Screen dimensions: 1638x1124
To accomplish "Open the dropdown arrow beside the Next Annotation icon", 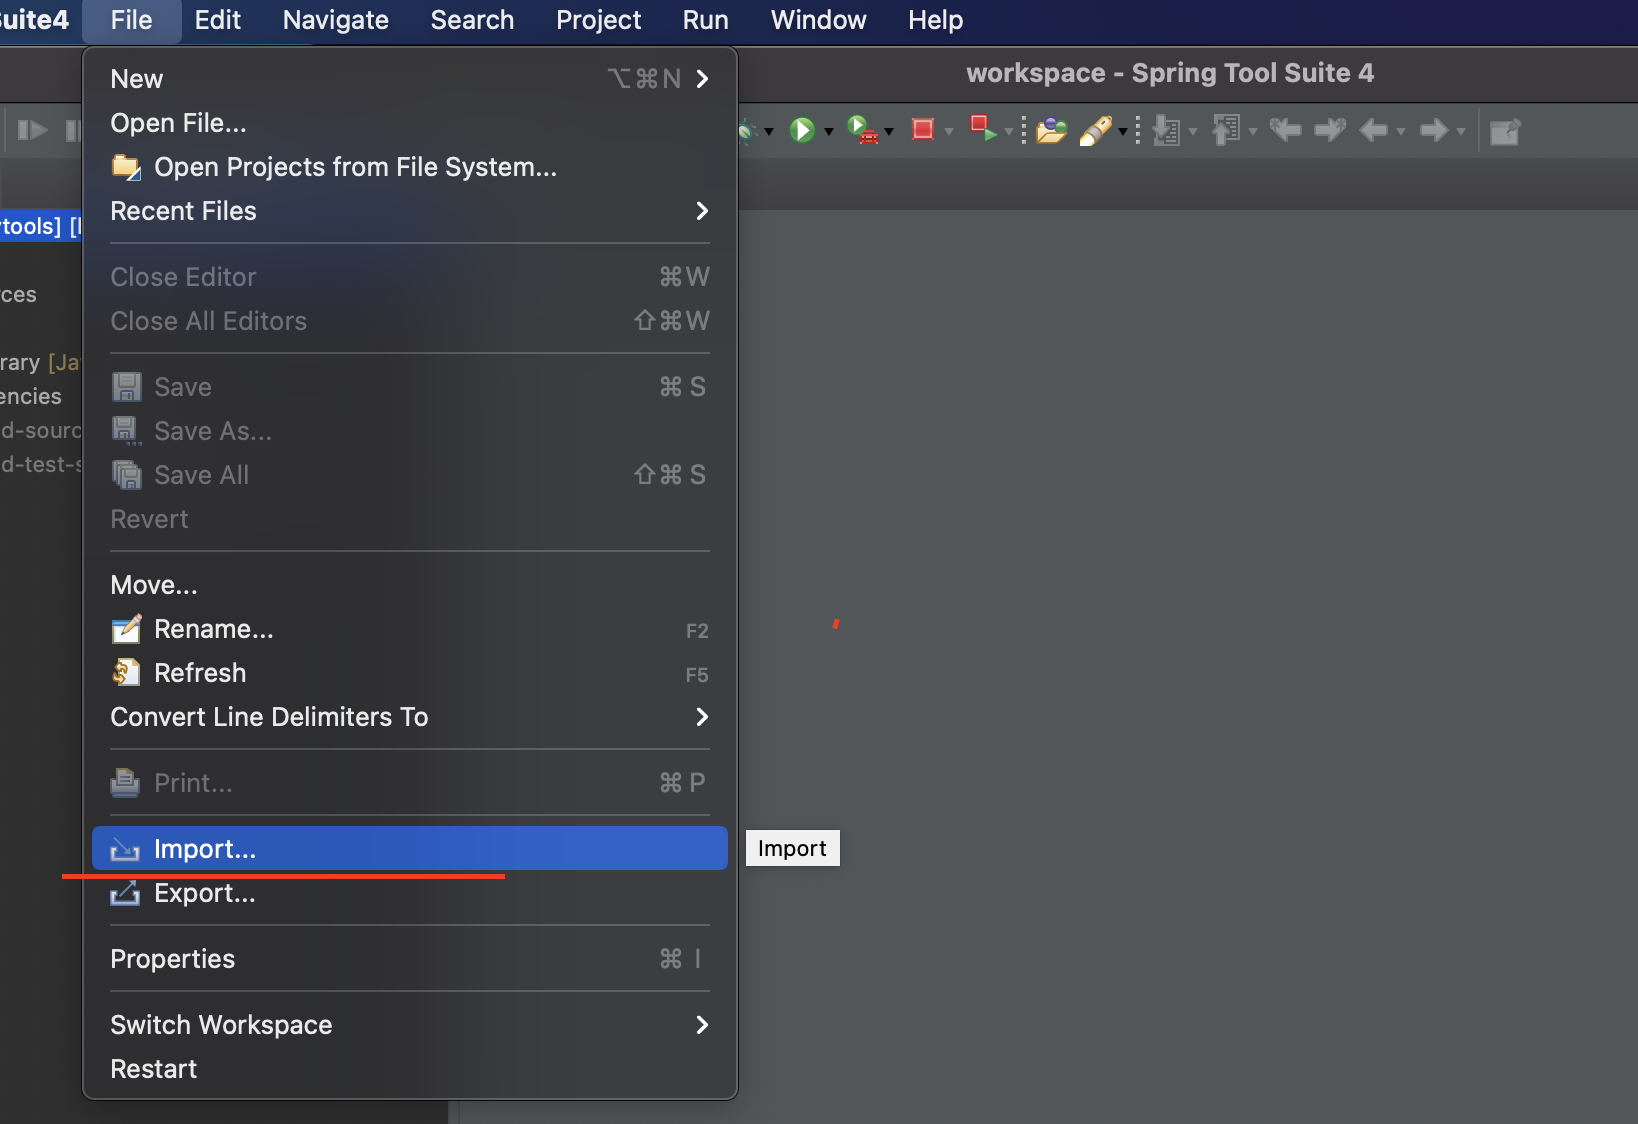I will point(1193,132).
